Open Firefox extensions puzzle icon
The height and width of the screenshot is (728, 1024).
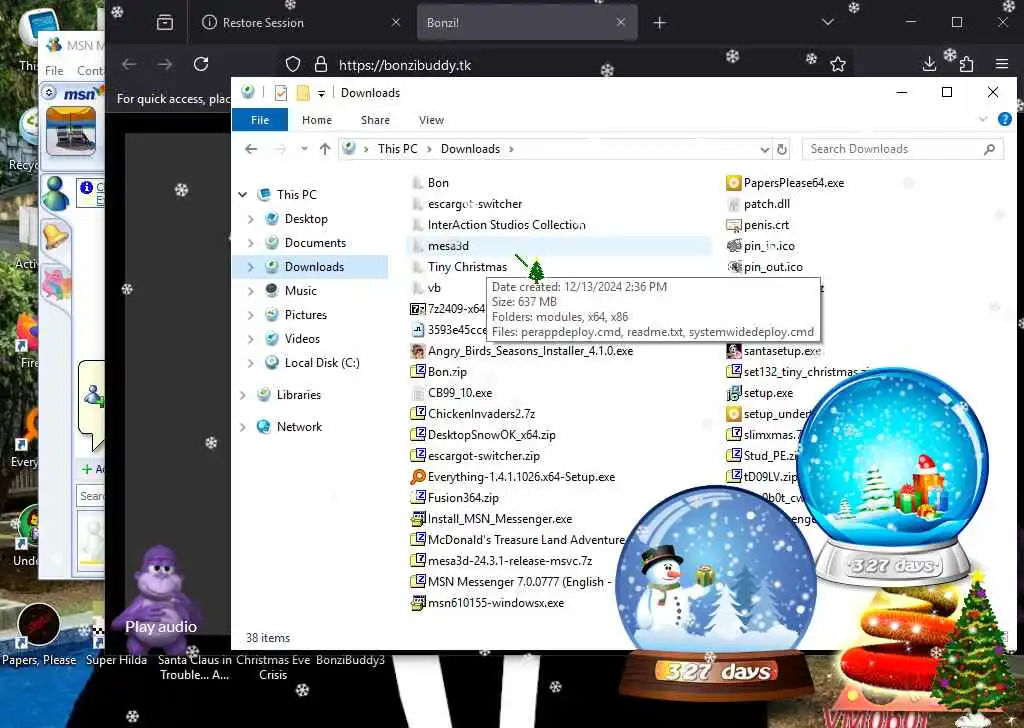[967, 64]
